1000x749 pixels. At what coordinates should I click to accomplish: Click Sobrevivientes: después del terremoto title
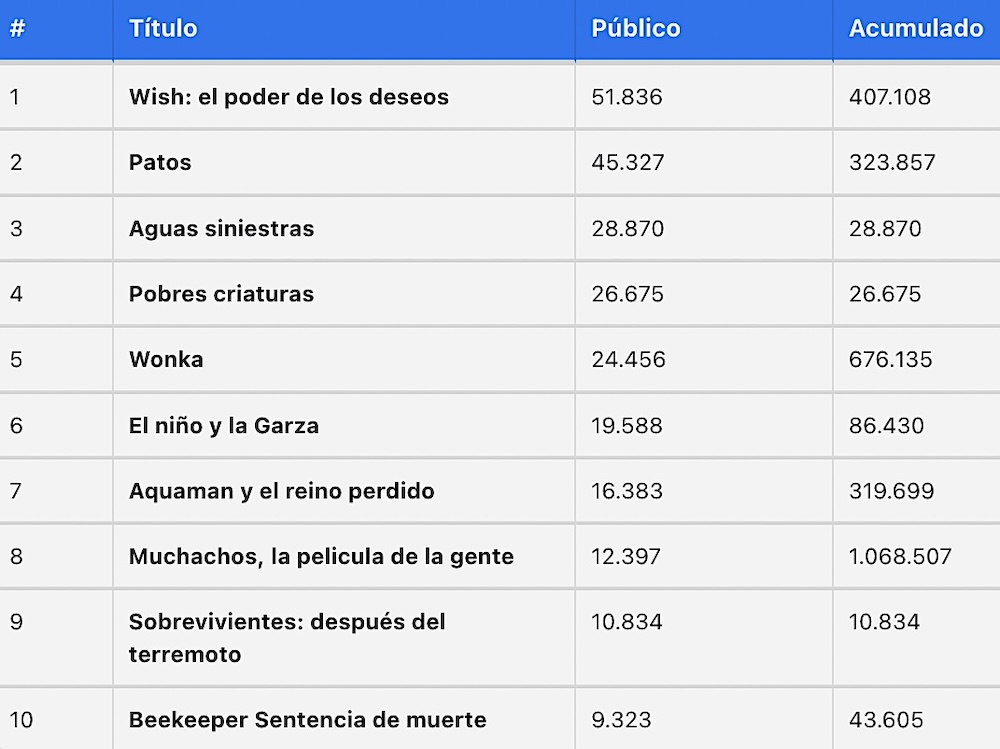[x=287, y=638]
